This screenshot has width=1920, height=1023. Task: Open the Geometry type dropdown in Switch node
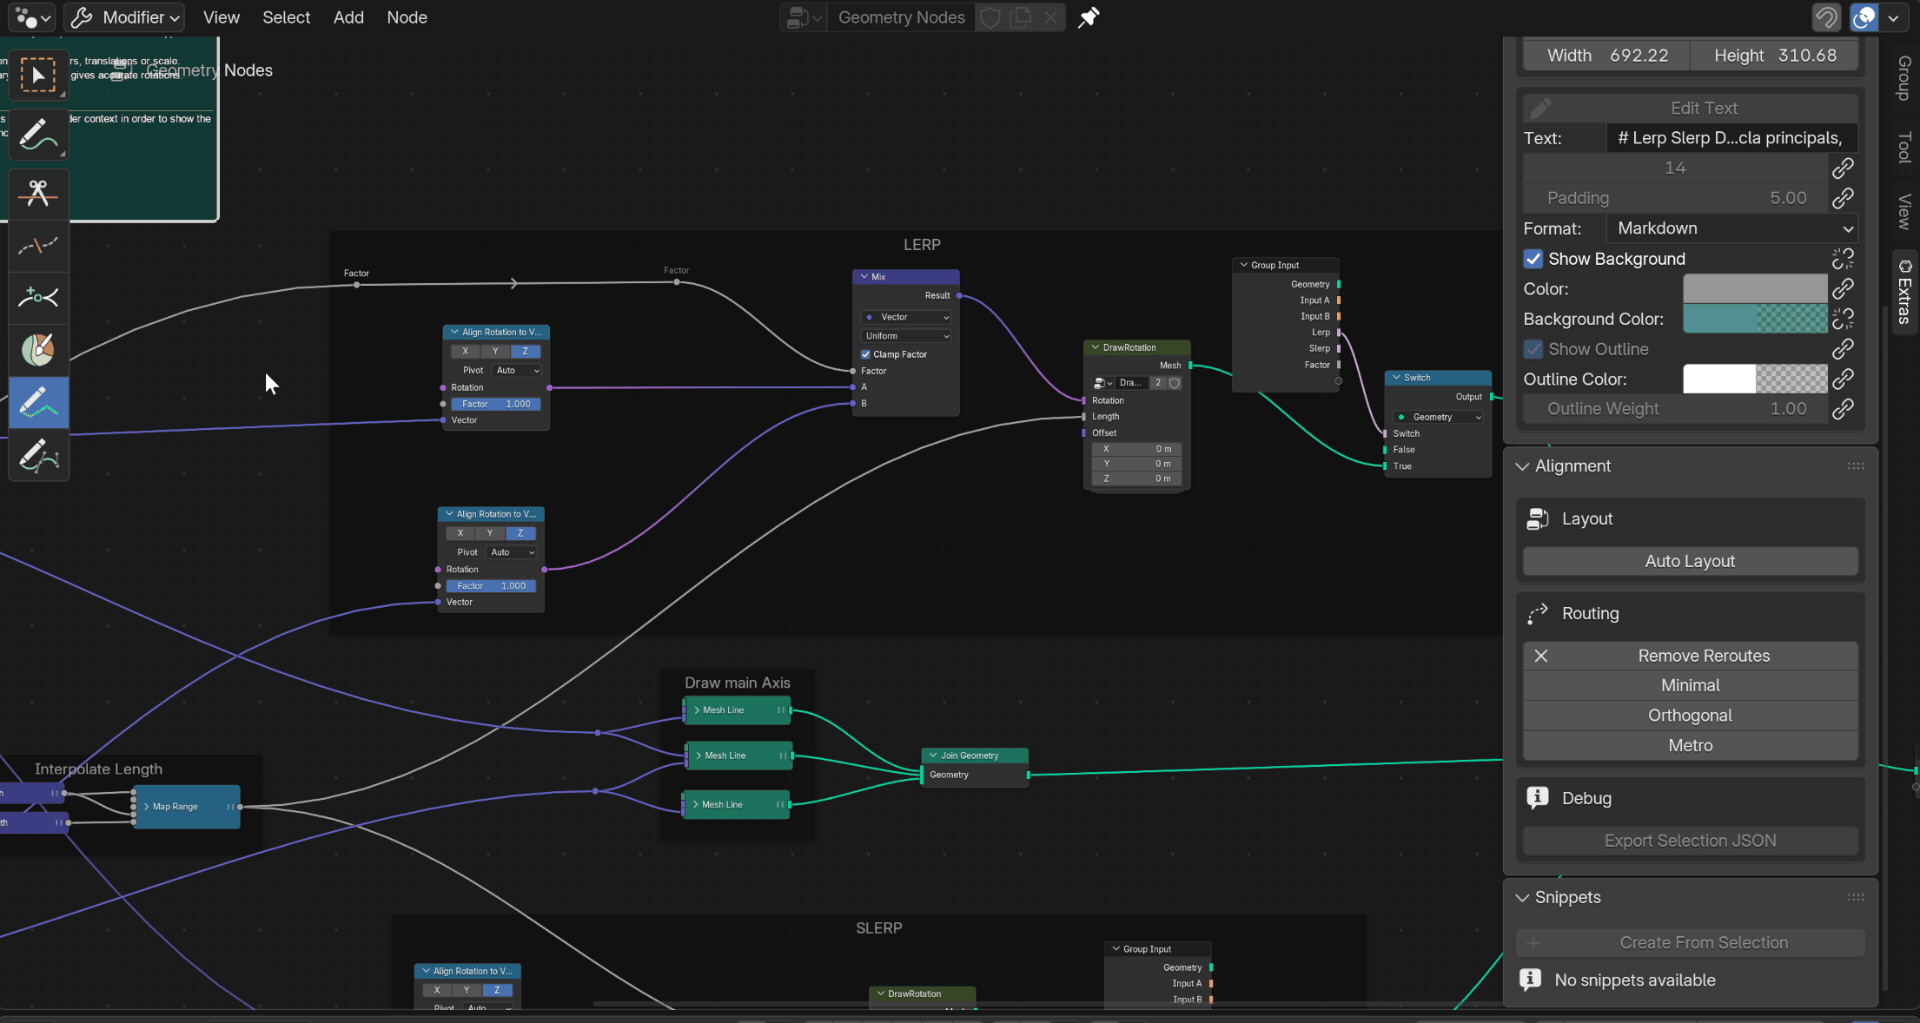[1439, 417]
